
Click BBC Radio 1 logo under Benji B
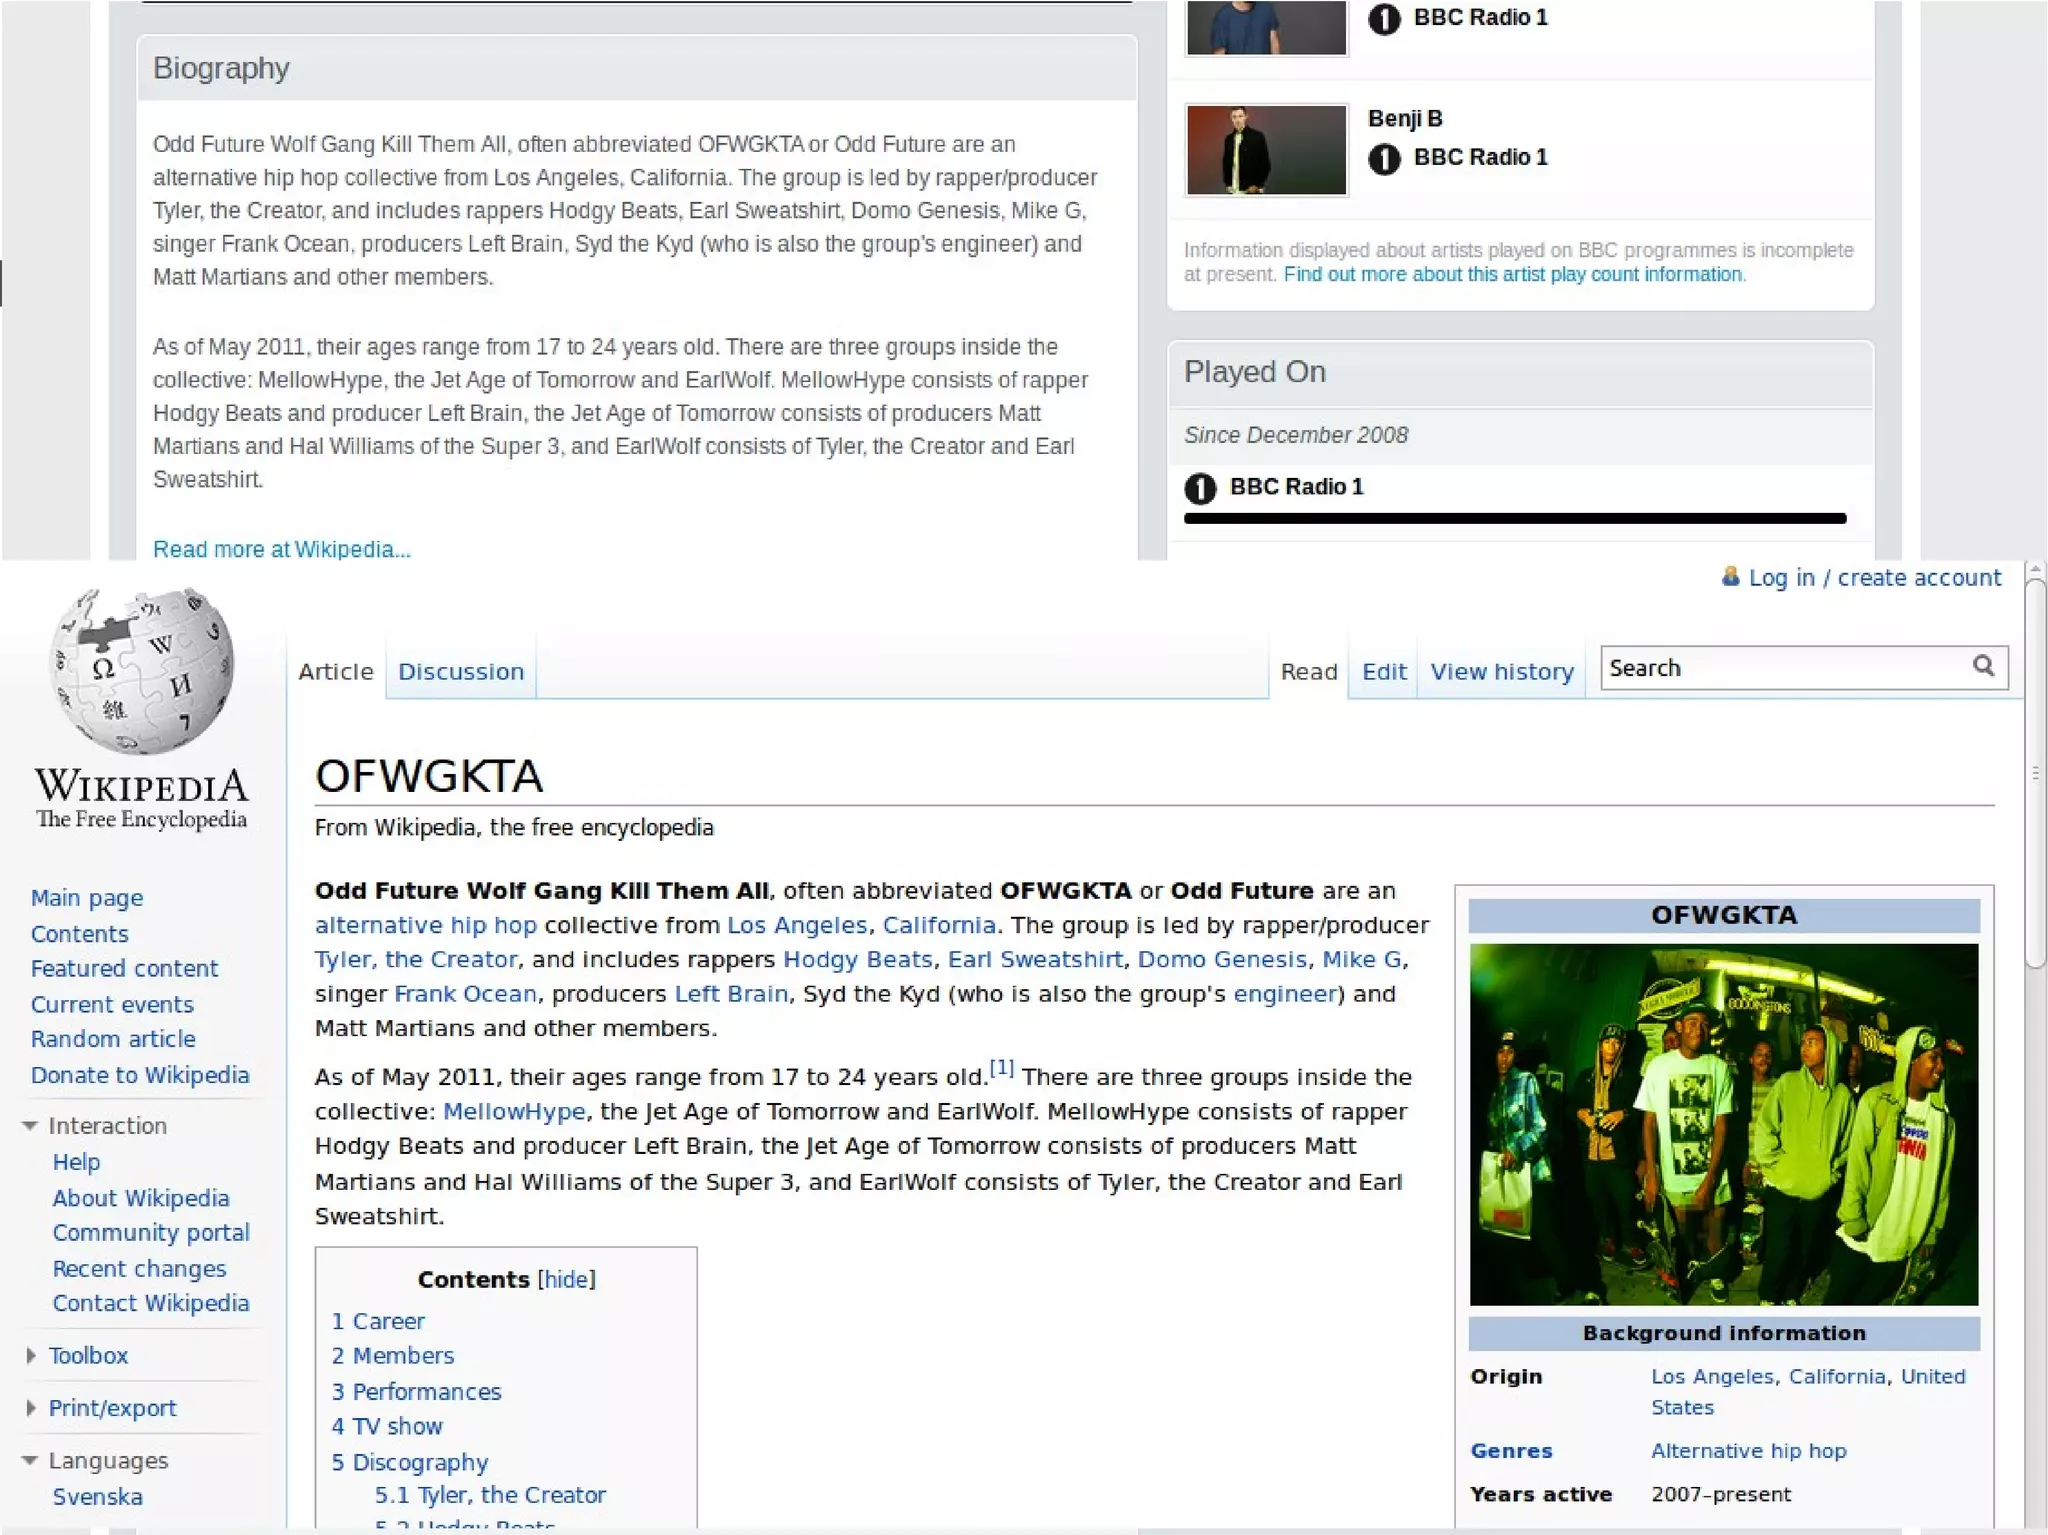pyautogui.click(x=1384, y=158)
